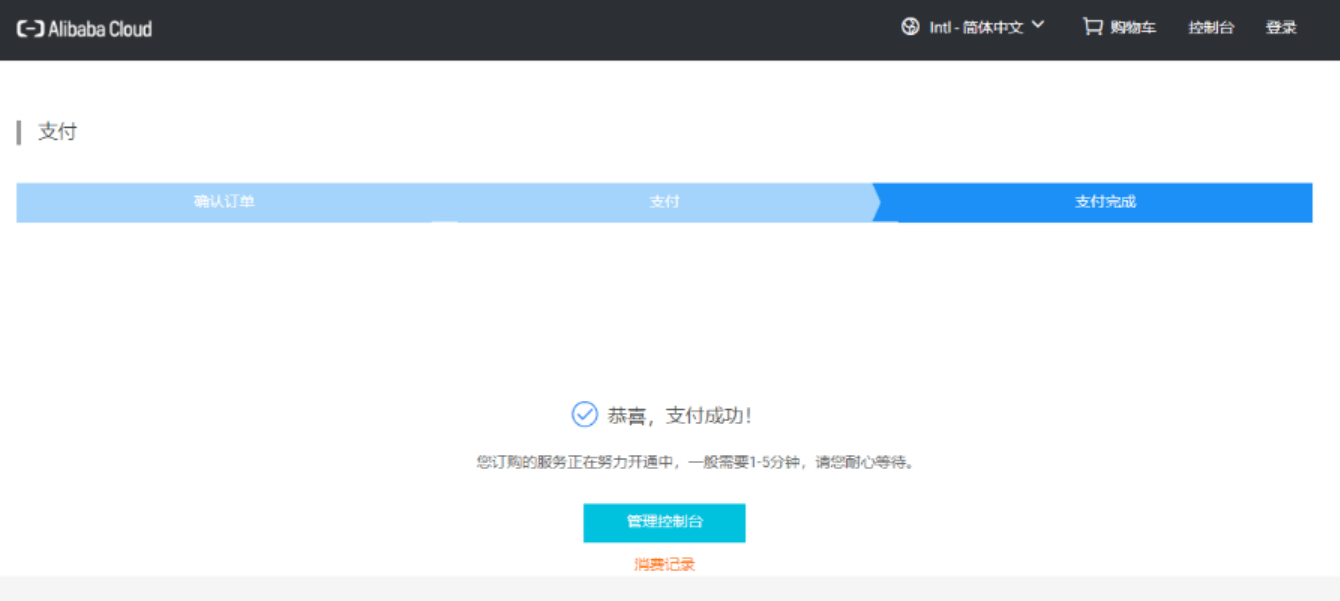
Task: Go to 控制台 in the header
Action: (1211, 28)
